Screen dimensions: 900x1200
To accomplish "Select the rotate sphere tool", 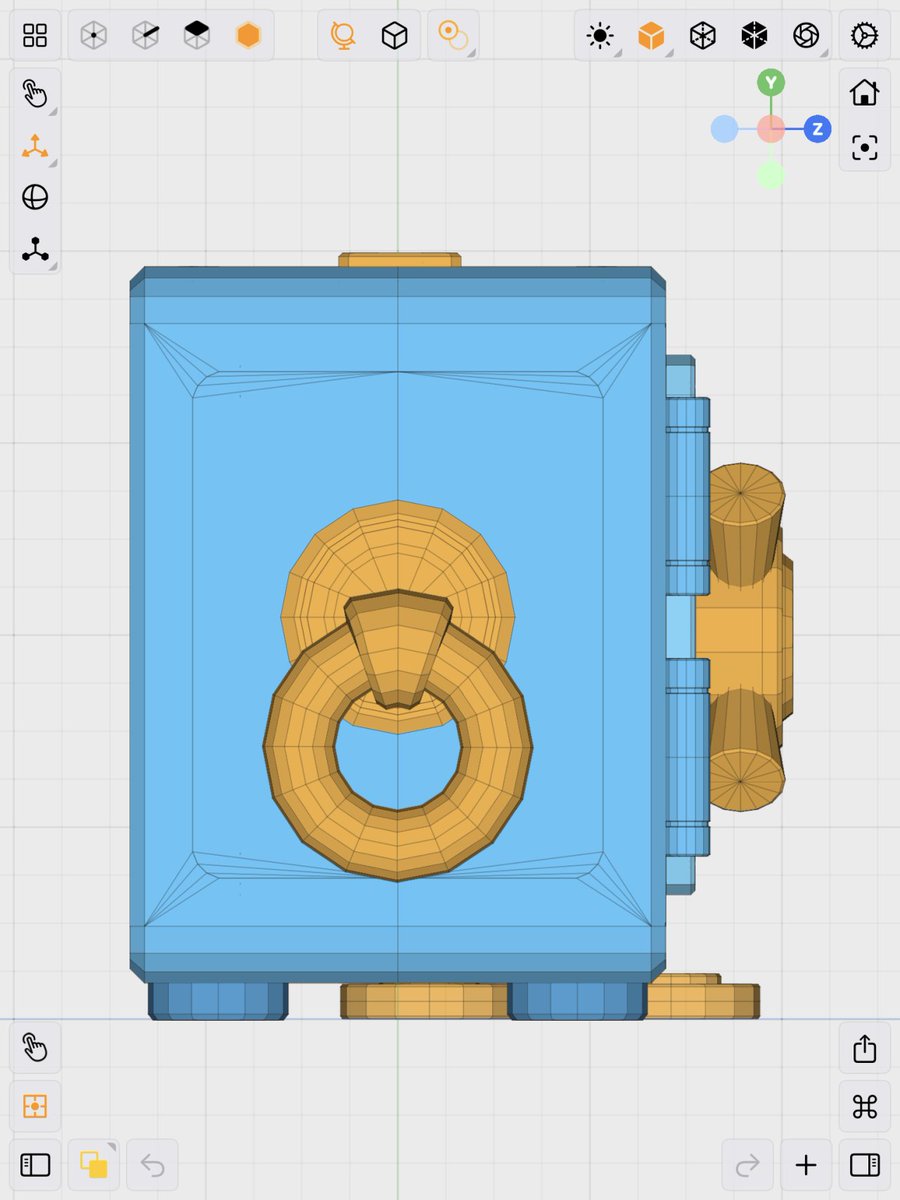I will point(35,197).
